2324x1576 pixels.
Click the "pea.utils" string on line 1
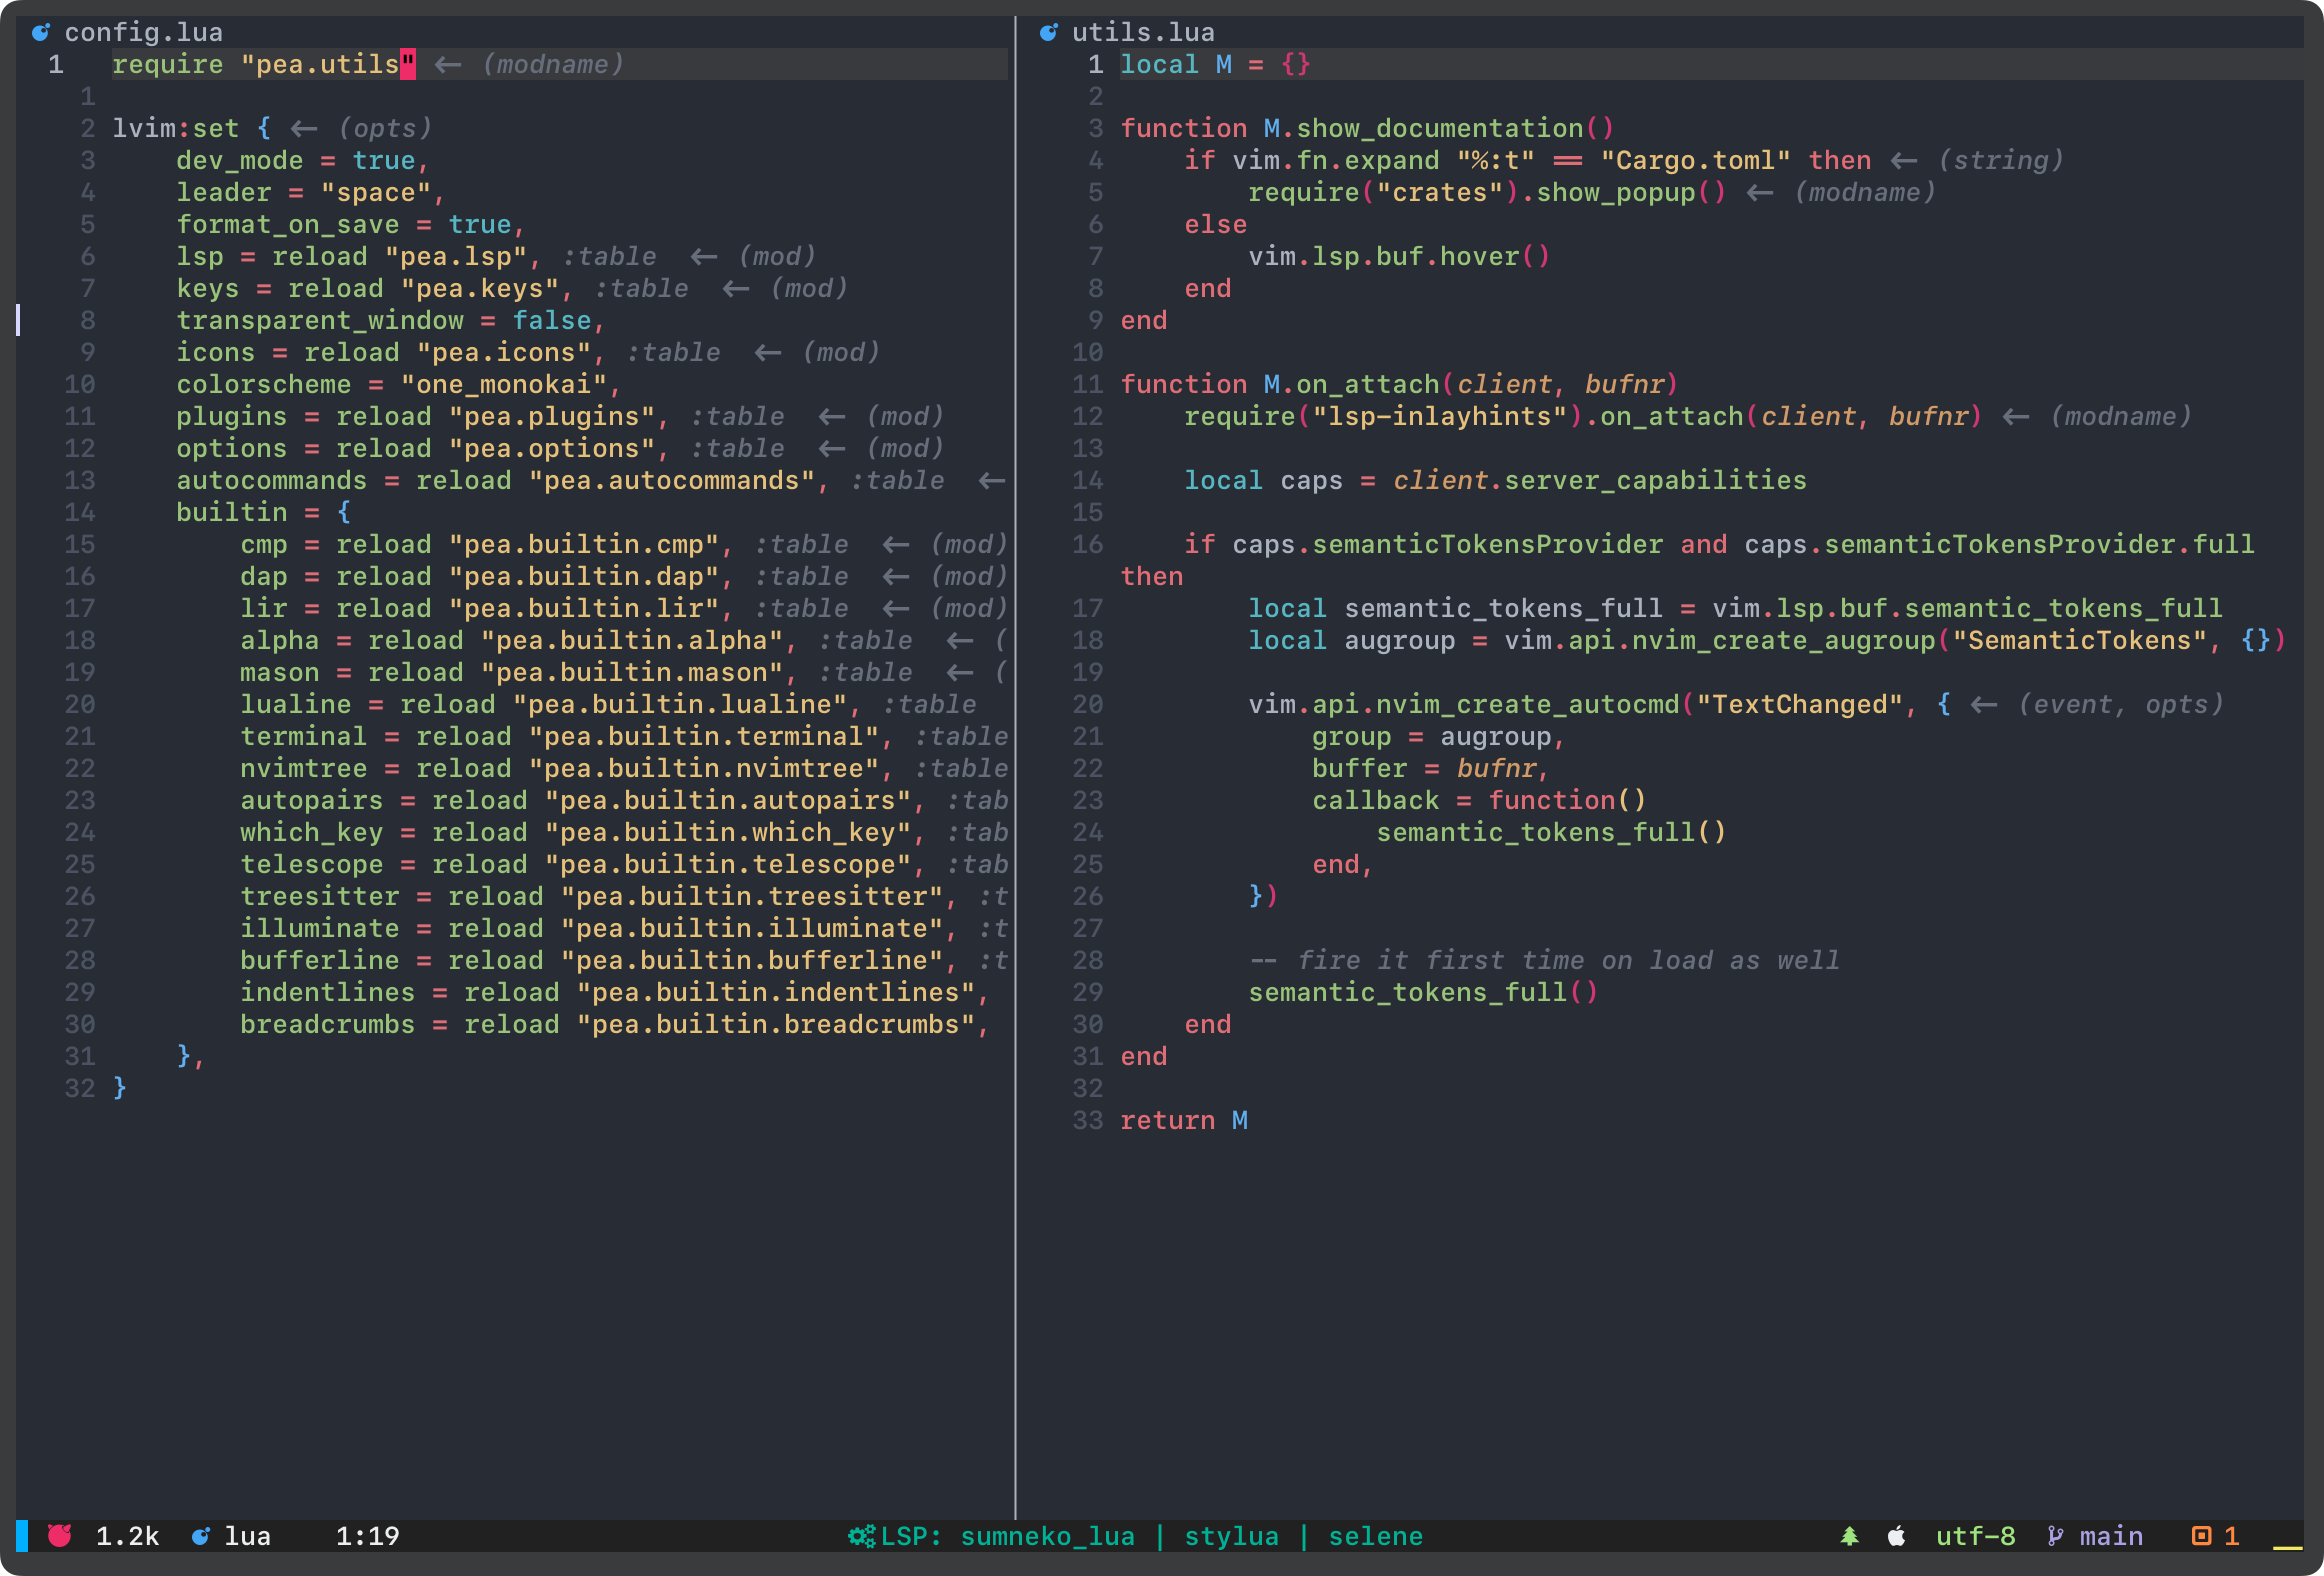328,64
